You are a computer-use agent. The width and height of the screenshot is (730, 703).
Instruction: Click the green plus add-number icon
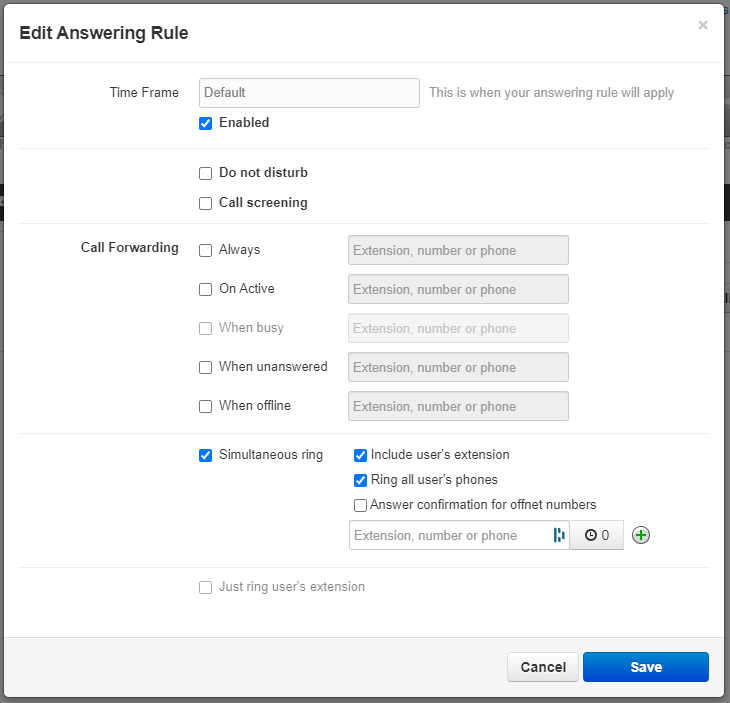click(x=641, y=535)
